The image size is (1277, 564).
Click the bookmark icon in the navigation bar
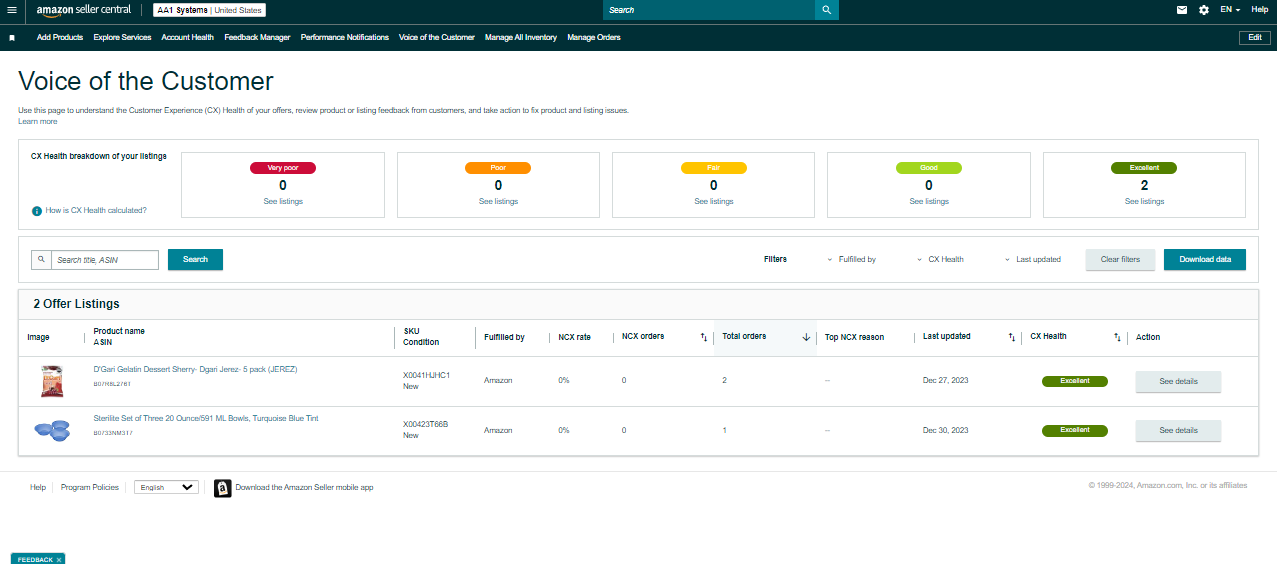pyautogui.click(x=12, y=38)
